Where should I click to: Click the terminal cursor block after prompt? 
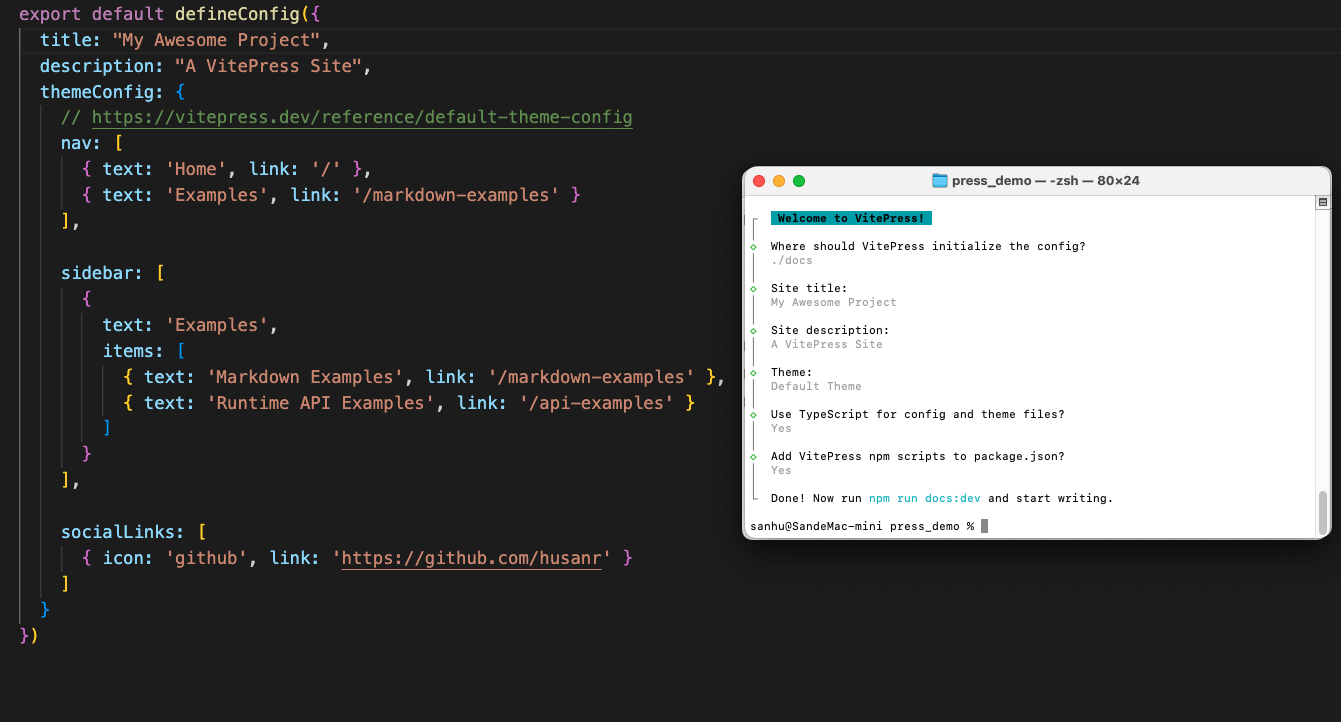tap(985, 526)
